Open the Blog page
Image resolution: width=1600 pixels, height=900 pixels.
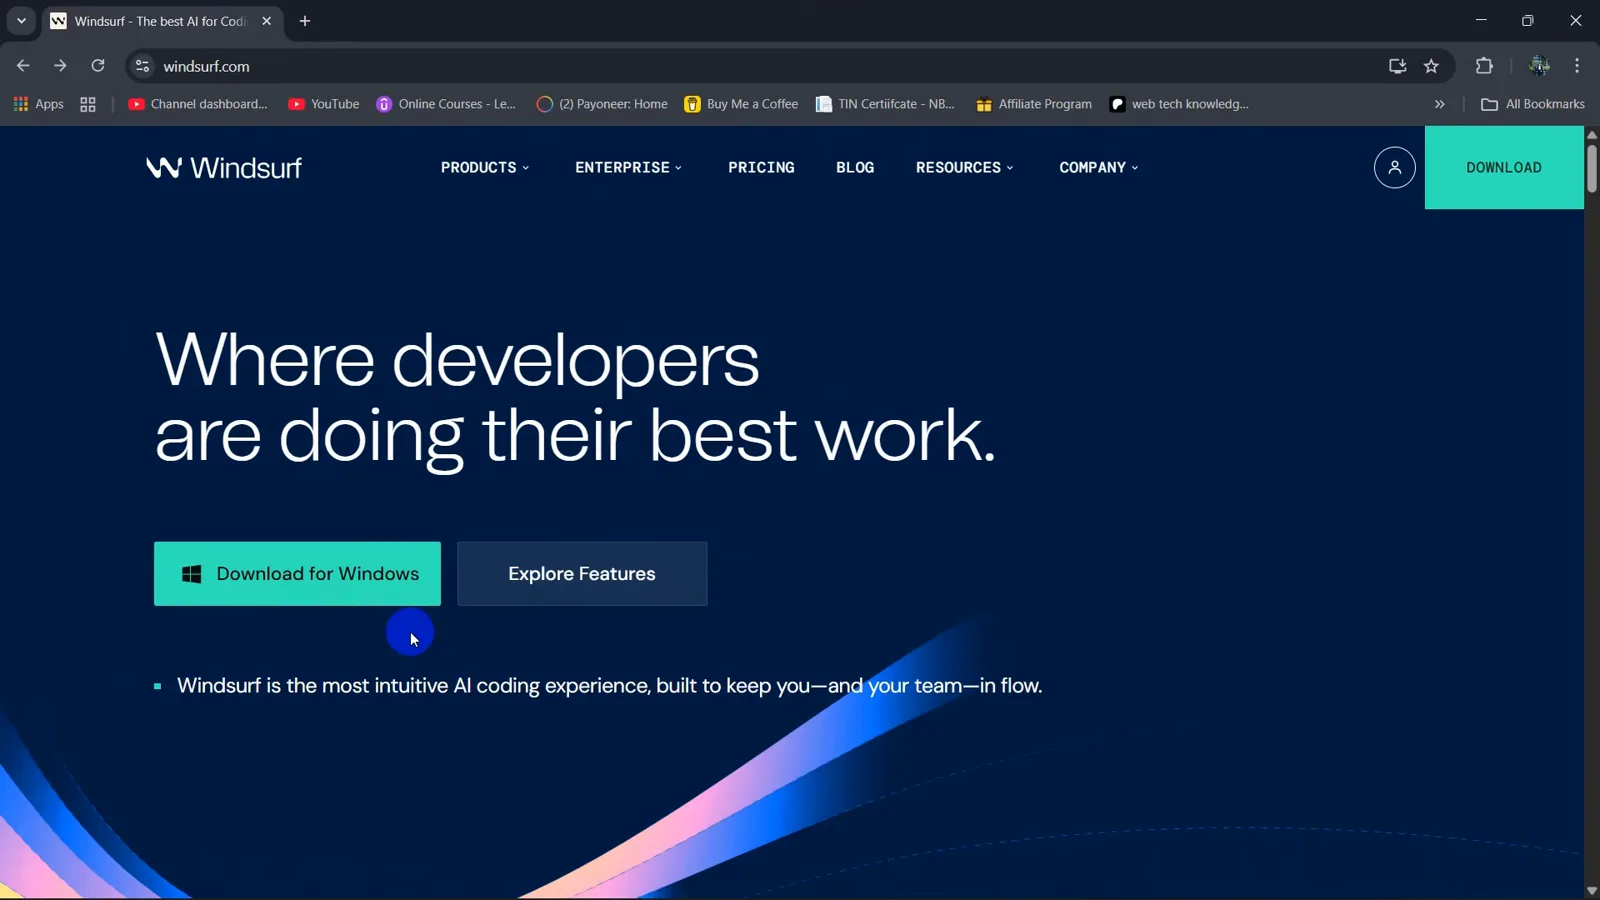[855, 167]
